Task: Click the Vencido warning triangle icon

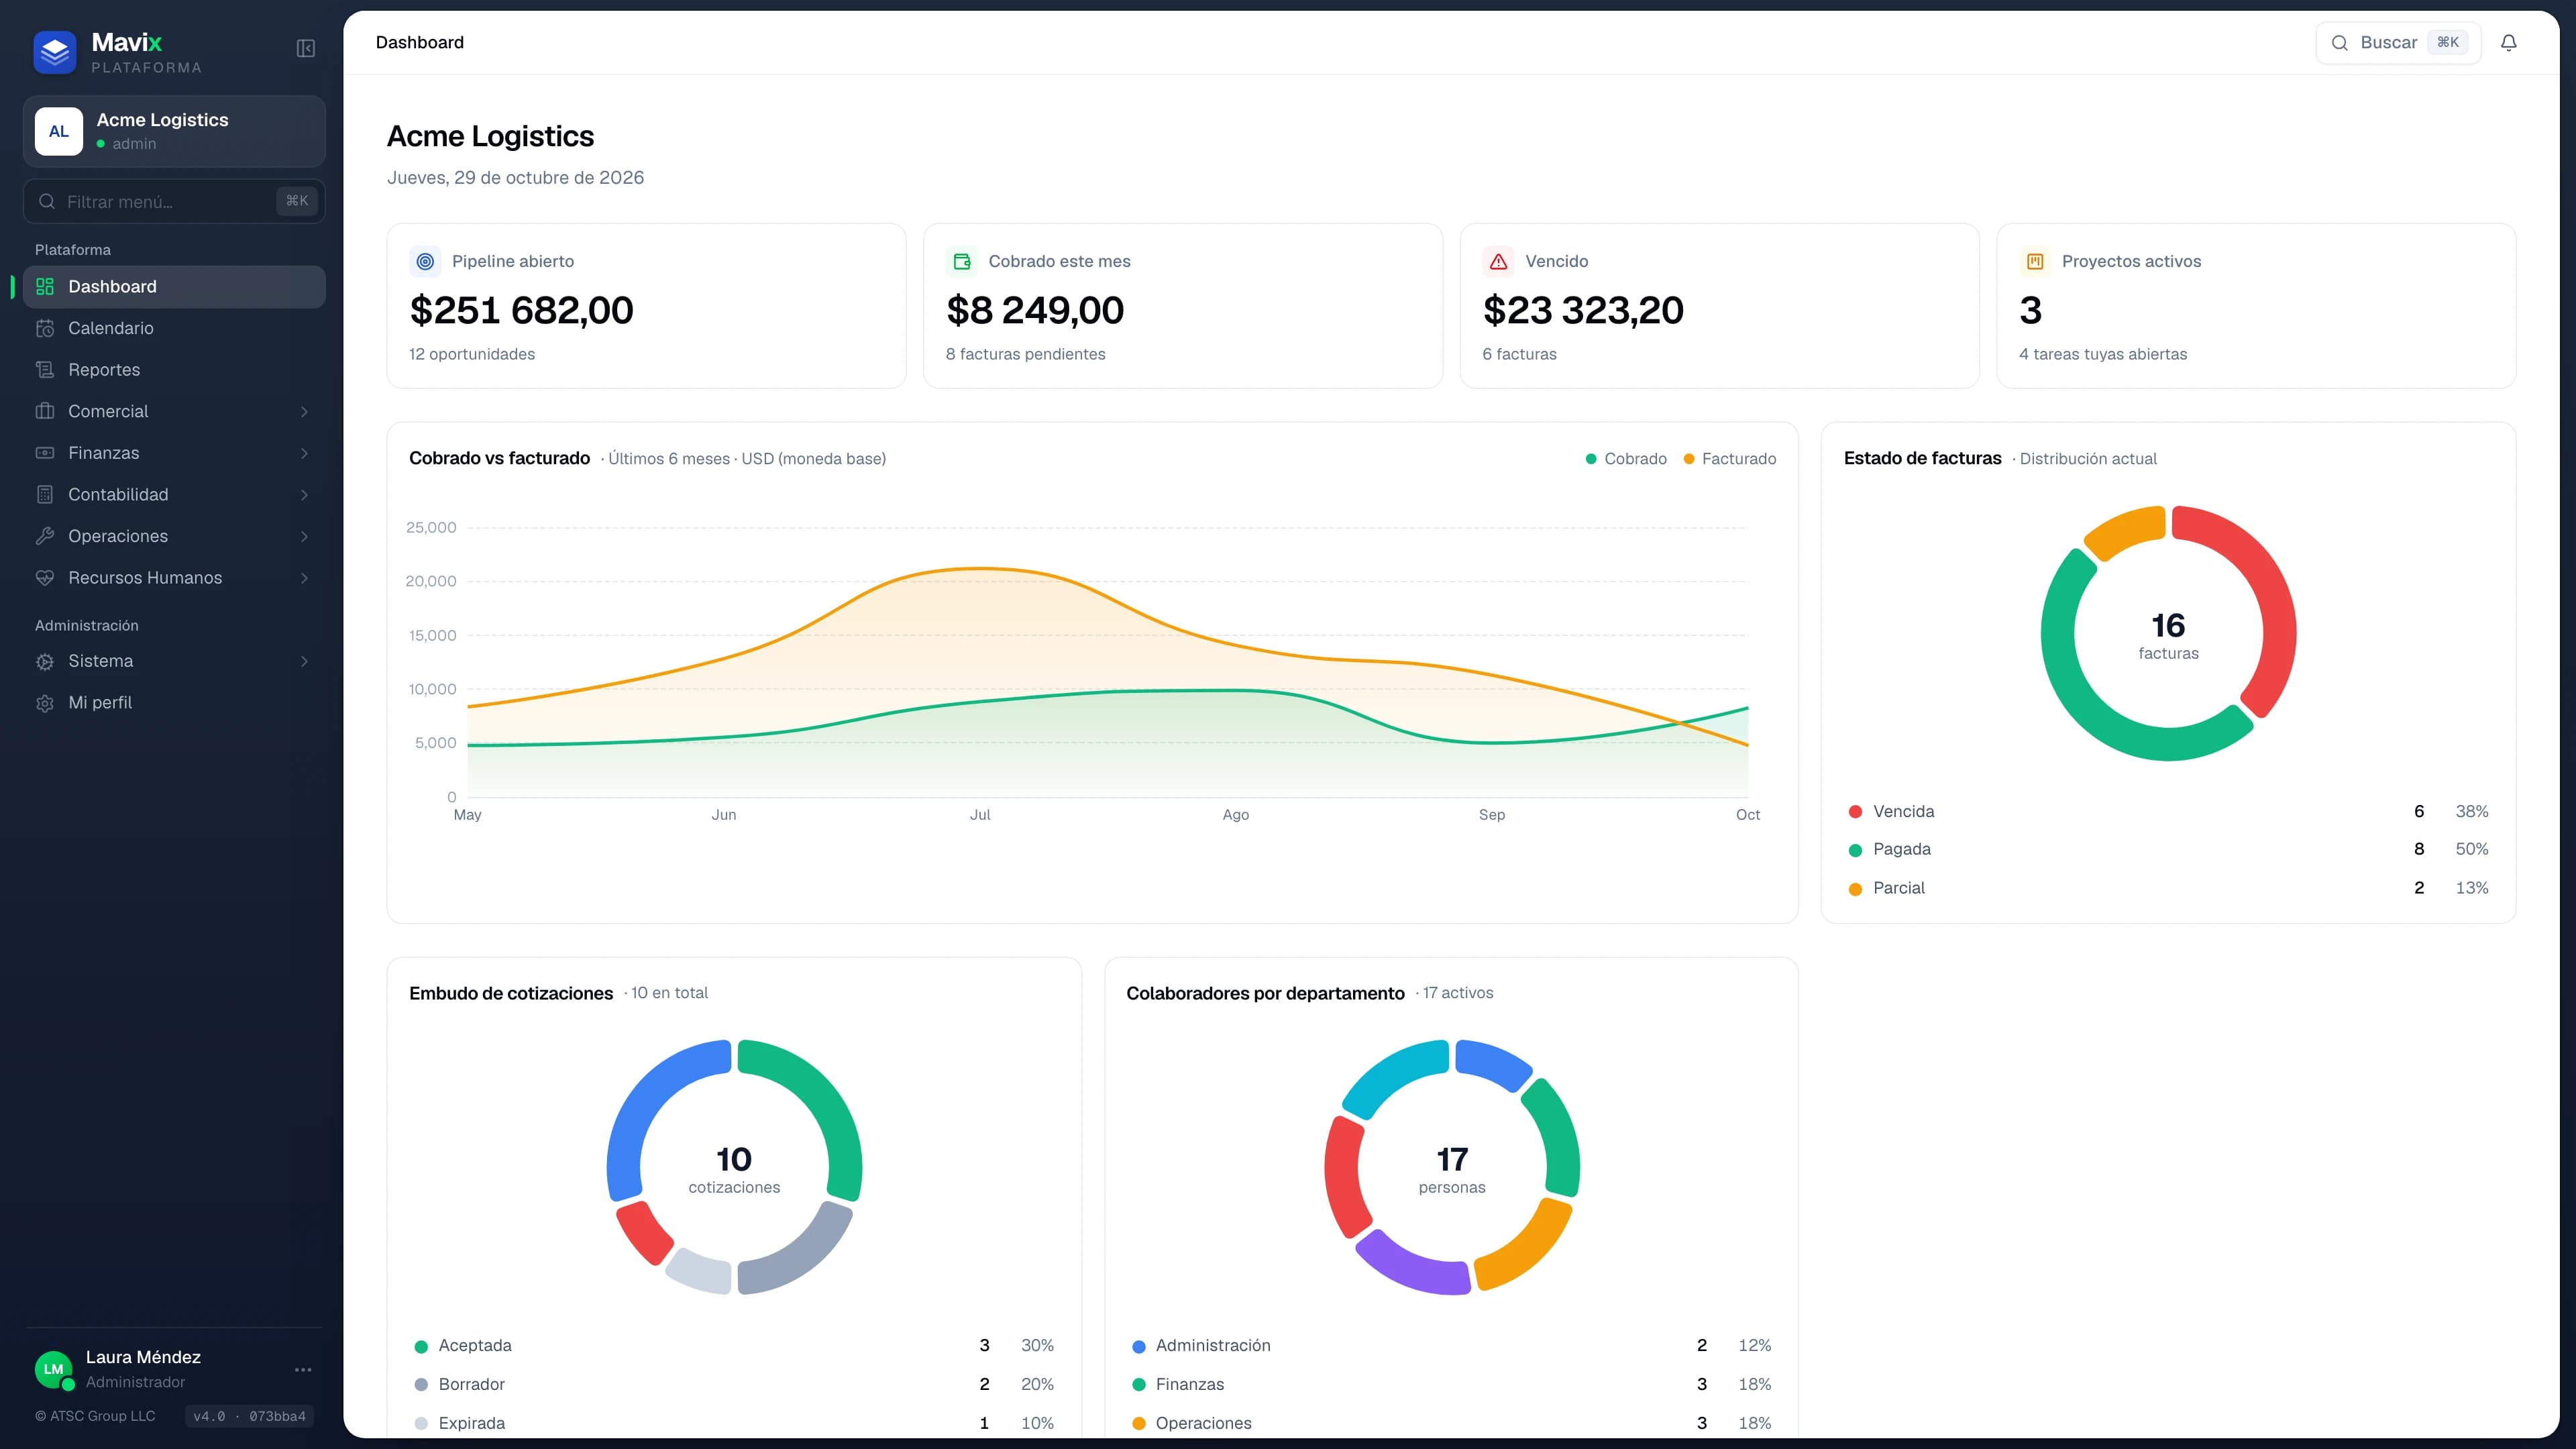Action: (x=1498, y=261)
